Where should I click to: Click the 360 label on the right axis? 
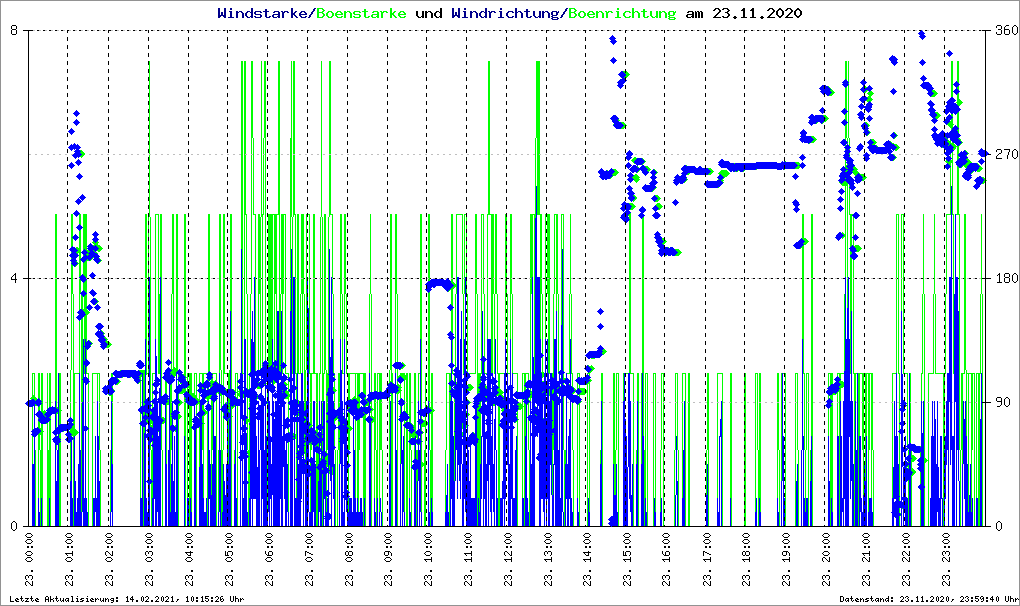1005,31
